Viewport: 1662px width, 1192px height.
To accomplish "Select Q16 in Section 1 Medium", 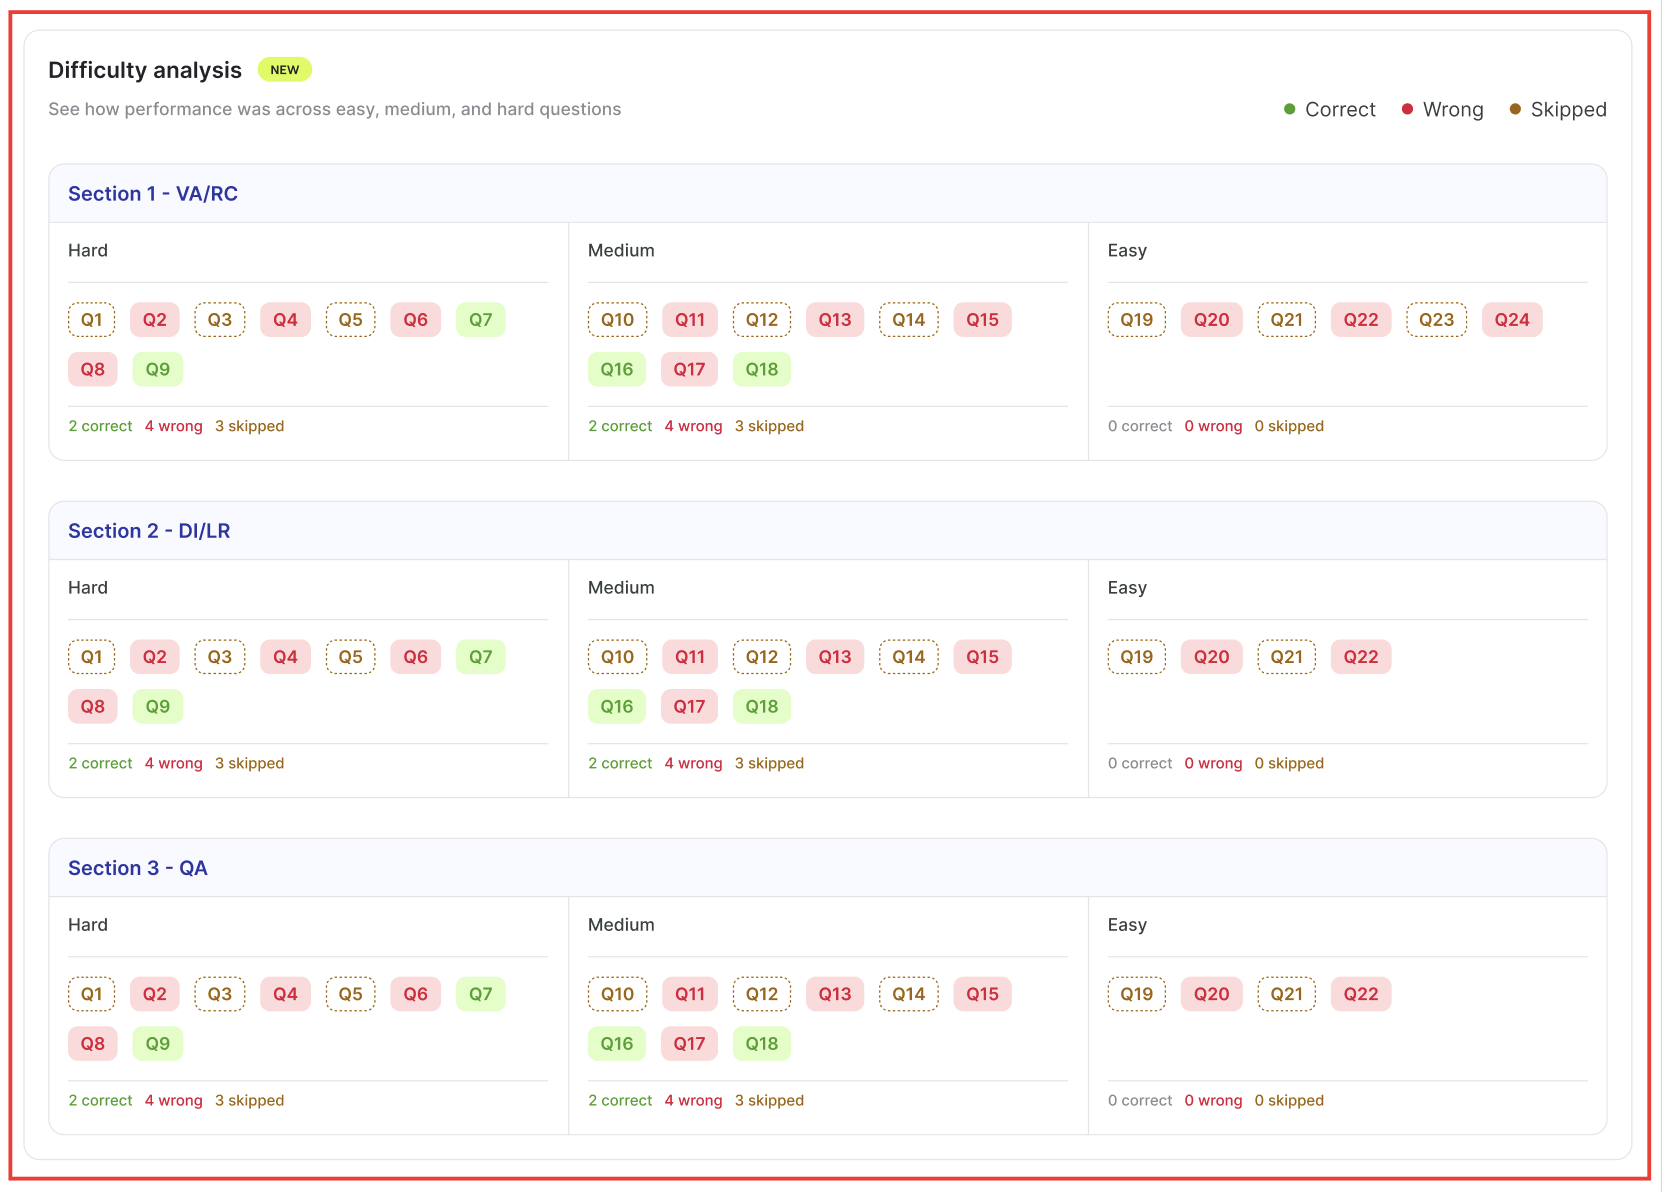I will point(617,369).
